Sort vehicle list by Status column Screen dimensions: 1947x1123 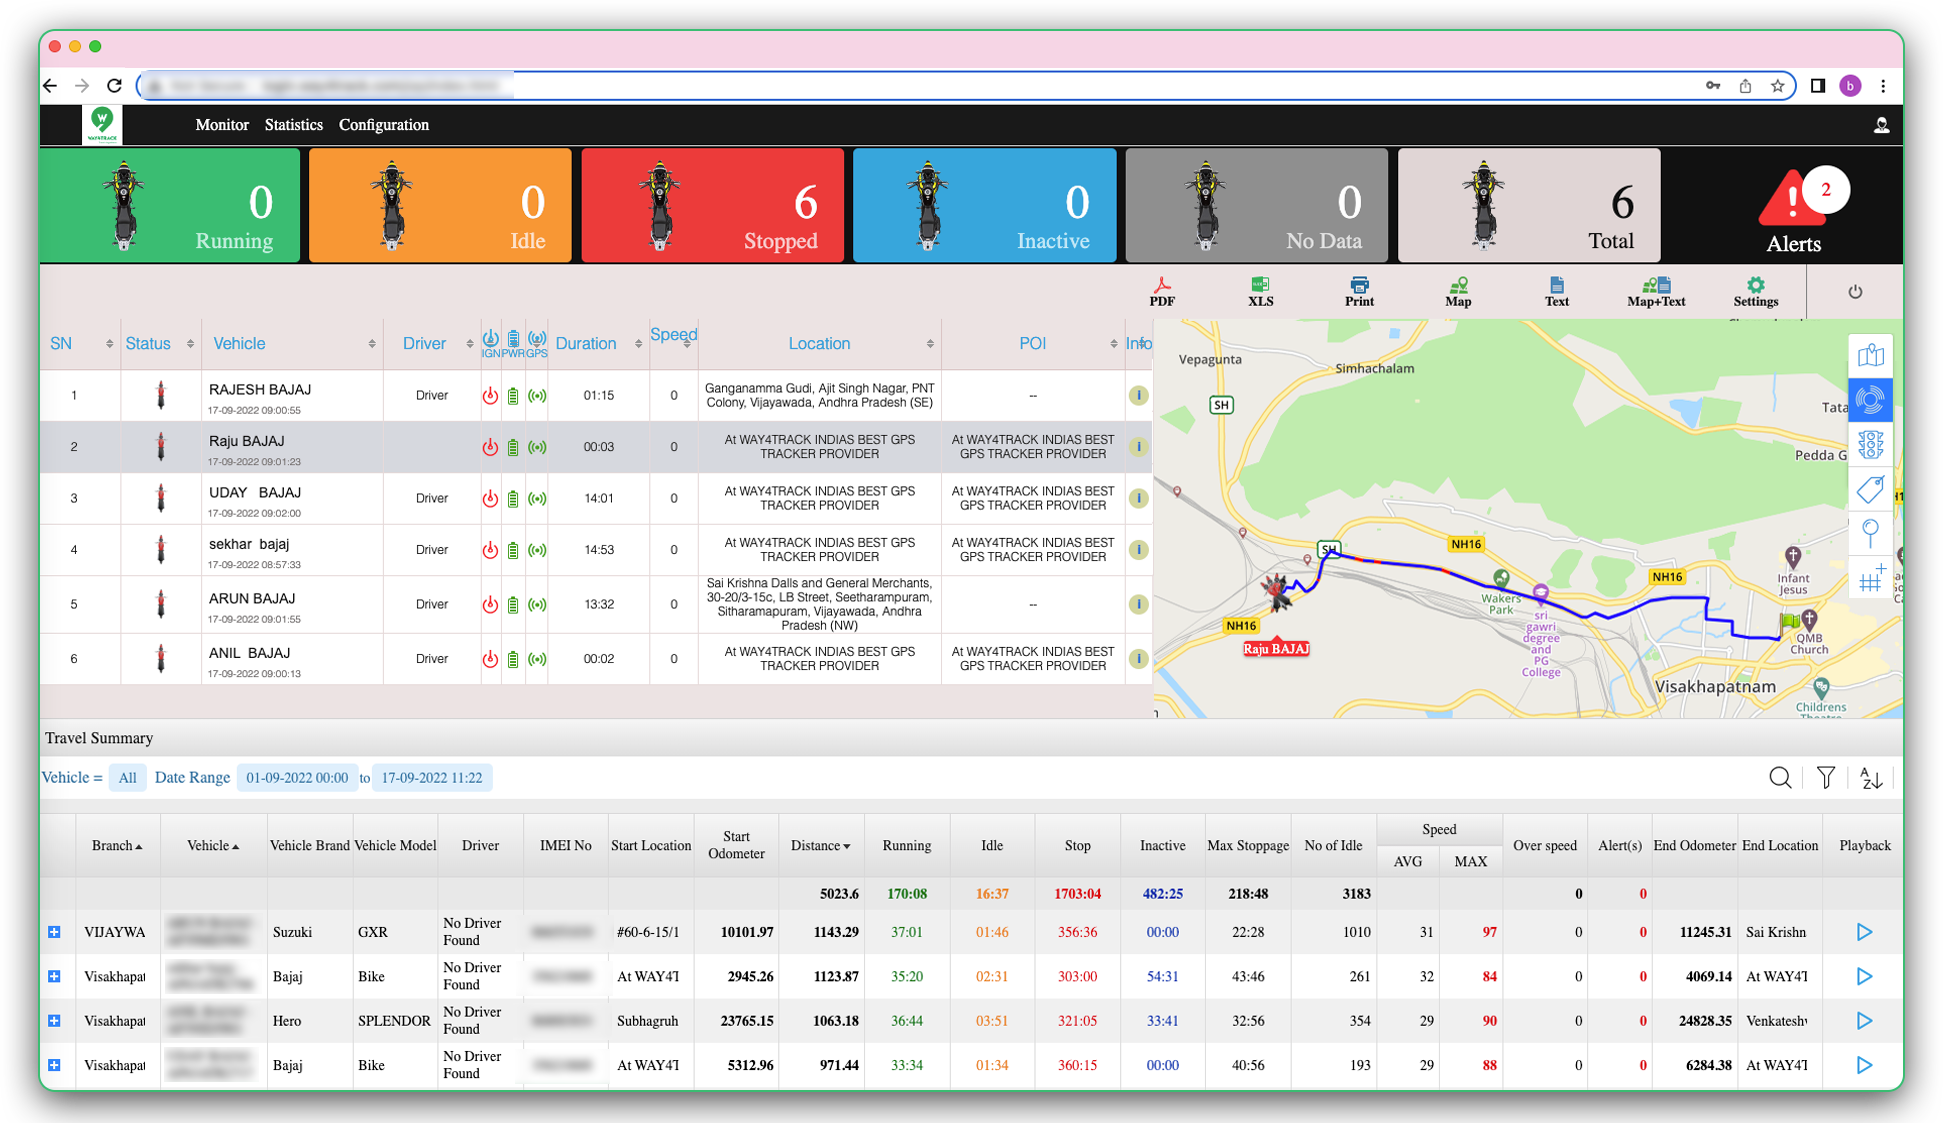click(160, 344)
